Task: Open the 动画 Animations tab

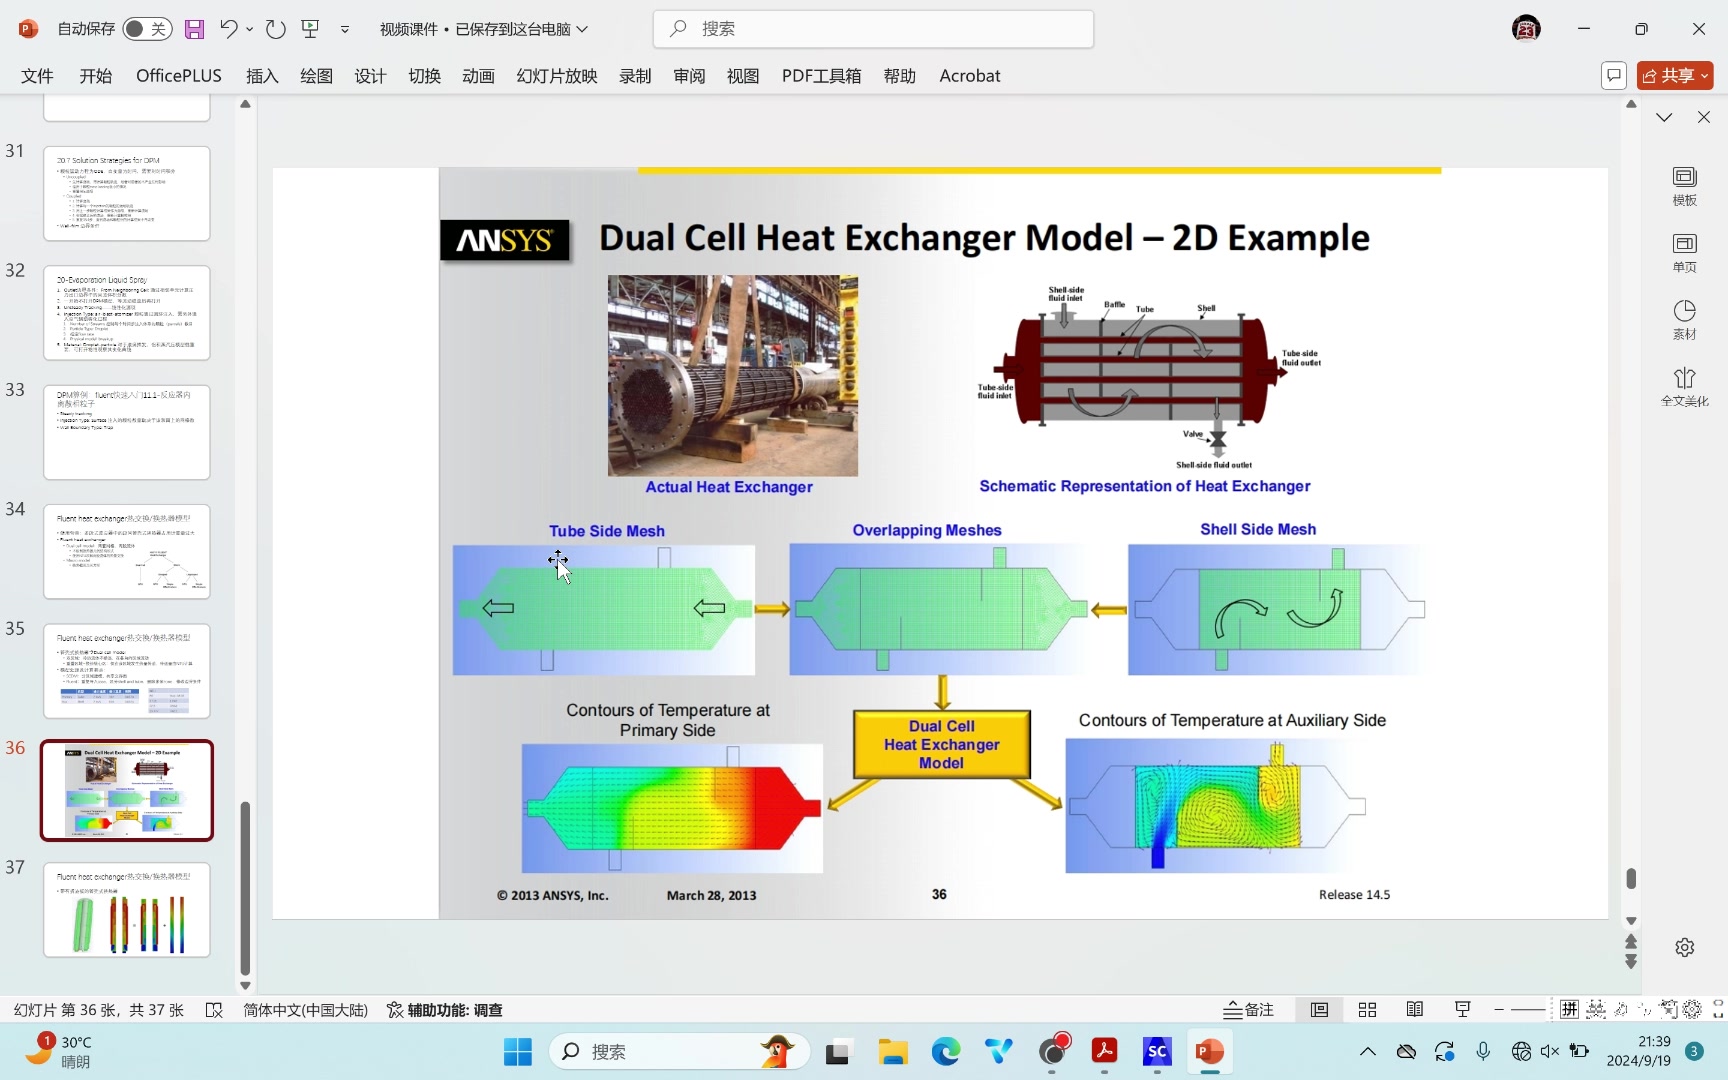Action: click(478, 76)
